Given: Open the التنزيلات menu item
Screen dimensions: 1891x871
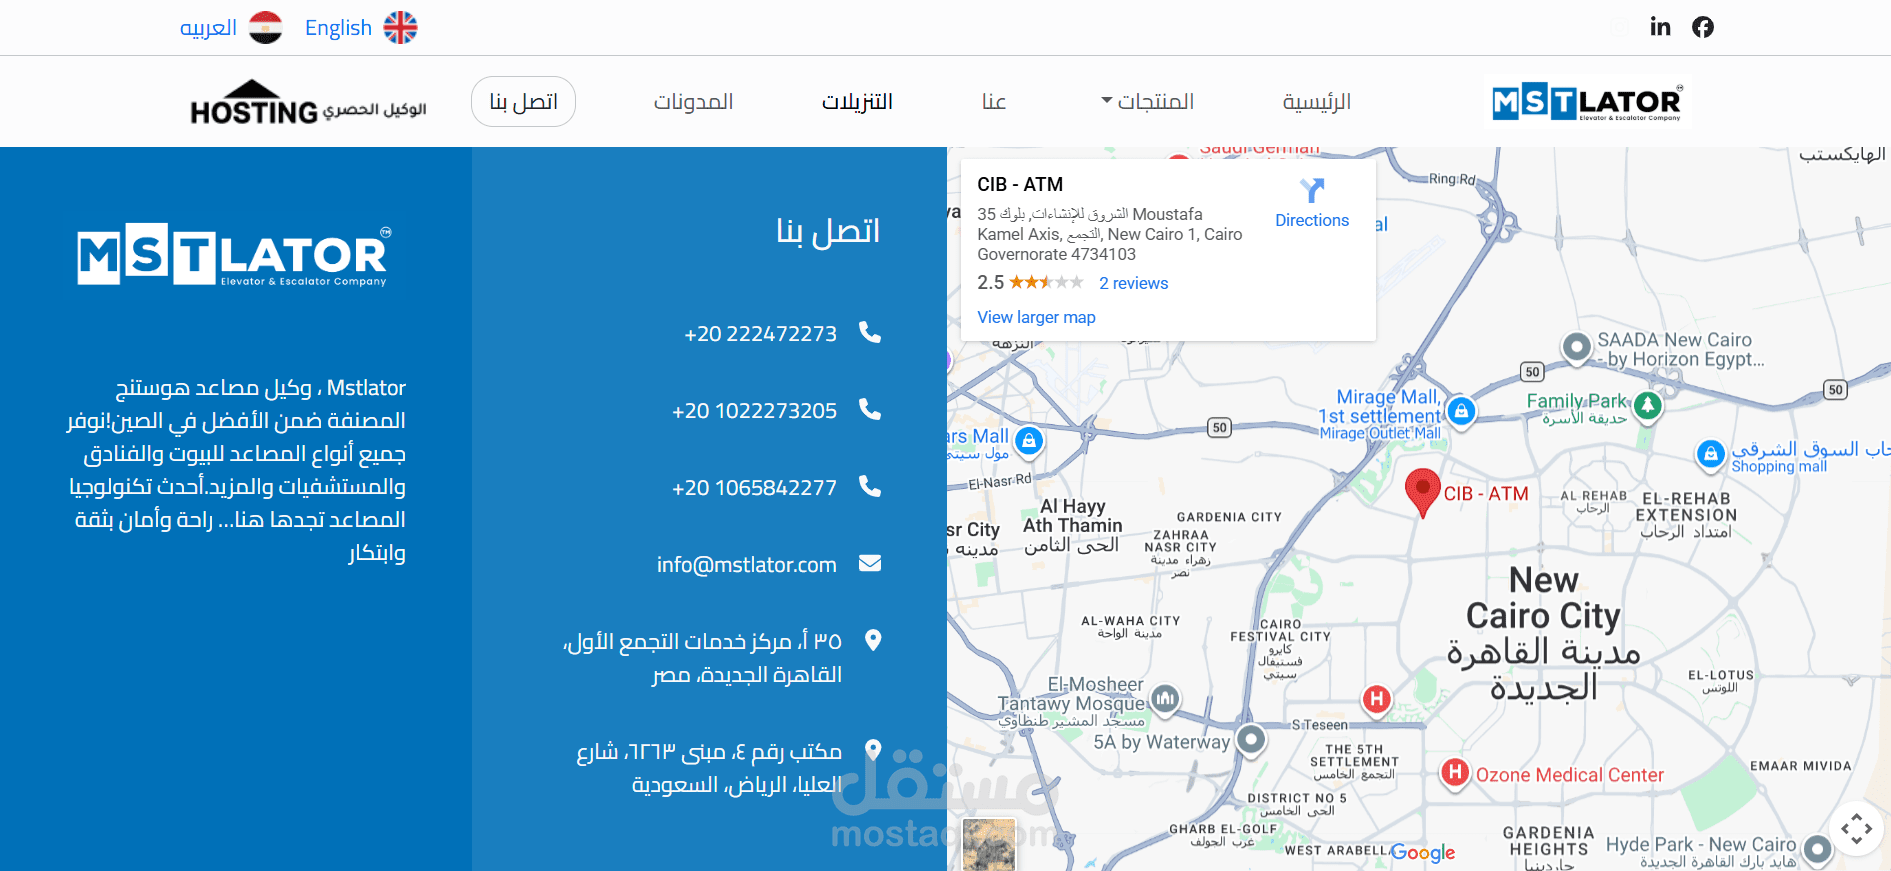Looking at the screenshot, I should (x=857, y=102).
